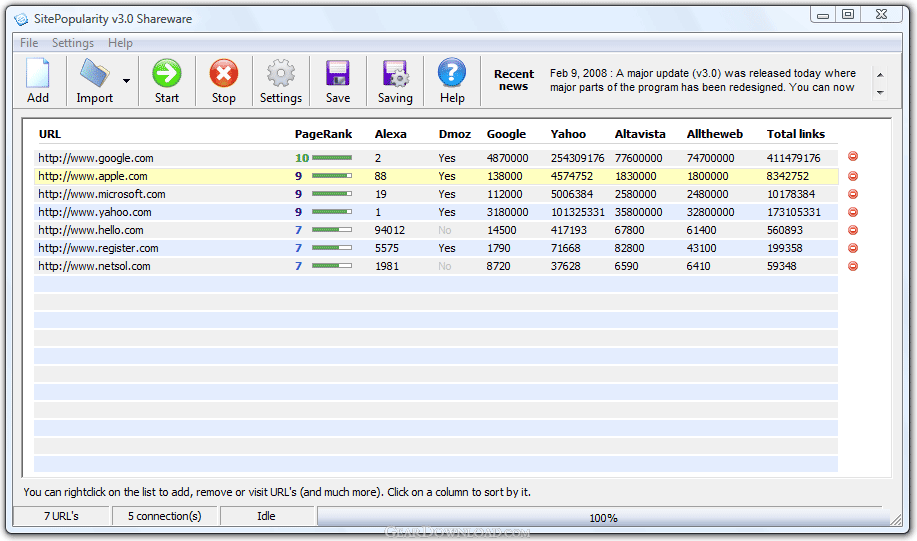This screenshot has height=541, width=917.
Task: Open the Saving options icon
Action: pyautogui.click(x=395, y=74)
